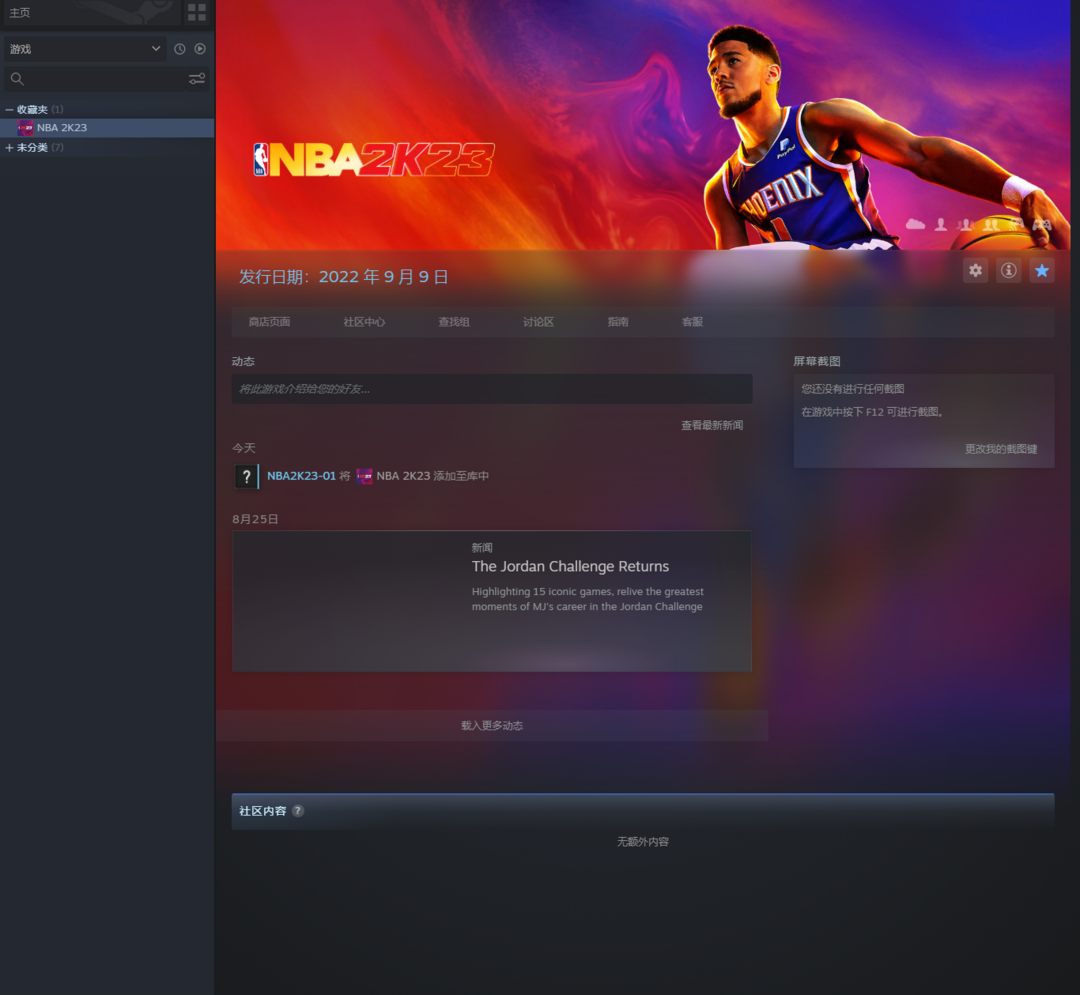The width and height of the screenshot is (1080, 995).
Task: Click the question mark beside 社区内容
Action: pyautogui.click(x=298, y=811)
